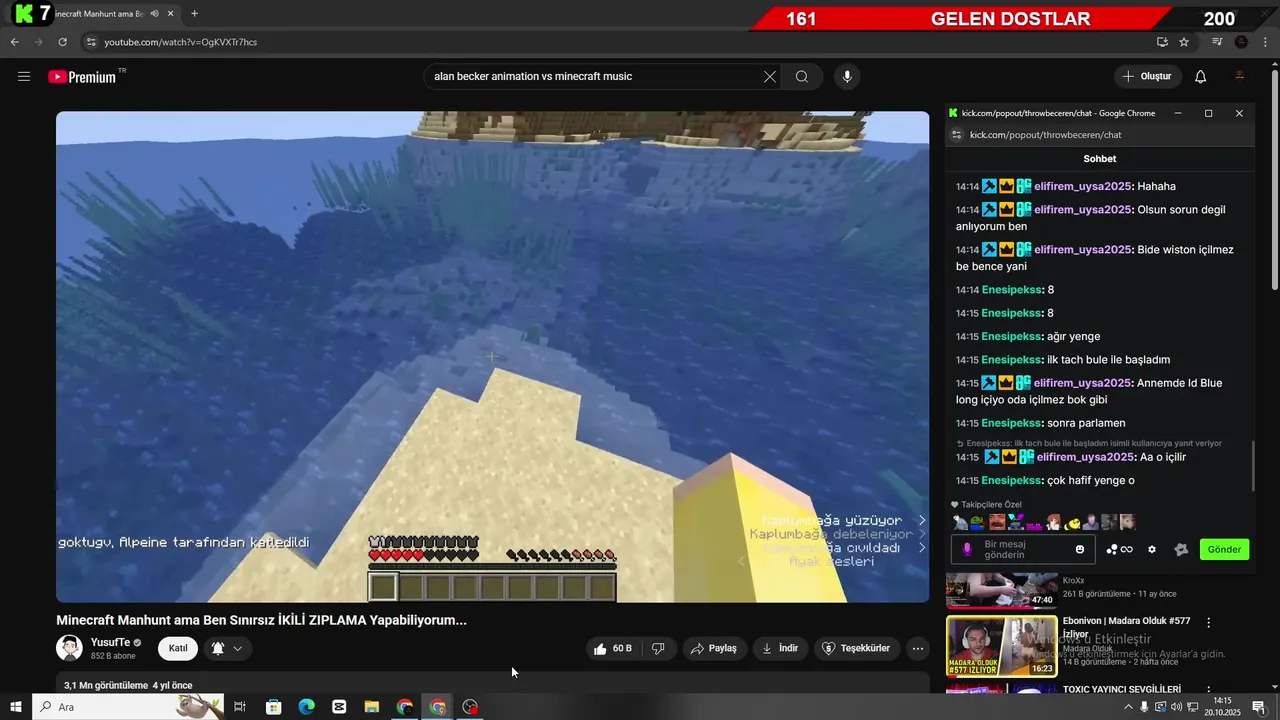Open a new browser tab
The width and height of the screenshot is (1280, 720).
pos(194,14)
